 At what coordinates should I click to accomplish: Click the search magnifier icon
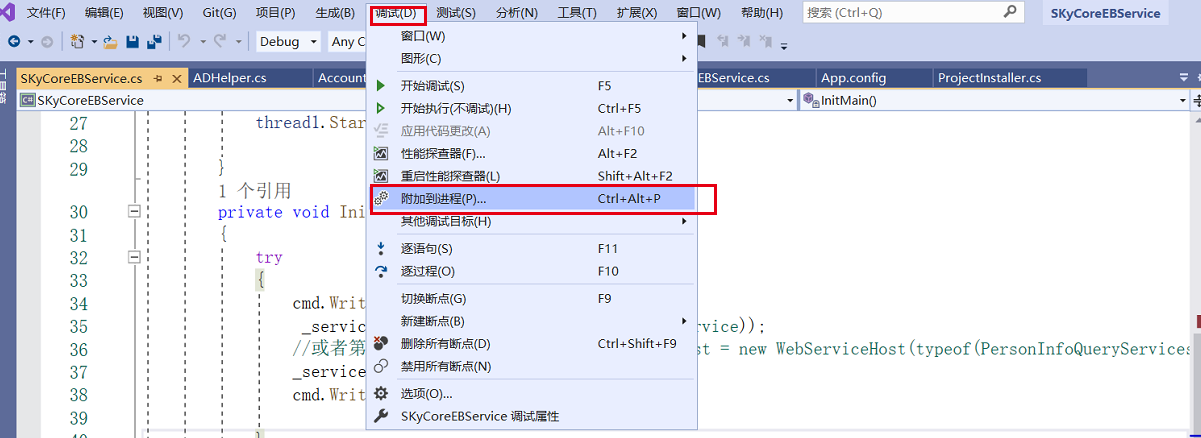click(1010, 12)
